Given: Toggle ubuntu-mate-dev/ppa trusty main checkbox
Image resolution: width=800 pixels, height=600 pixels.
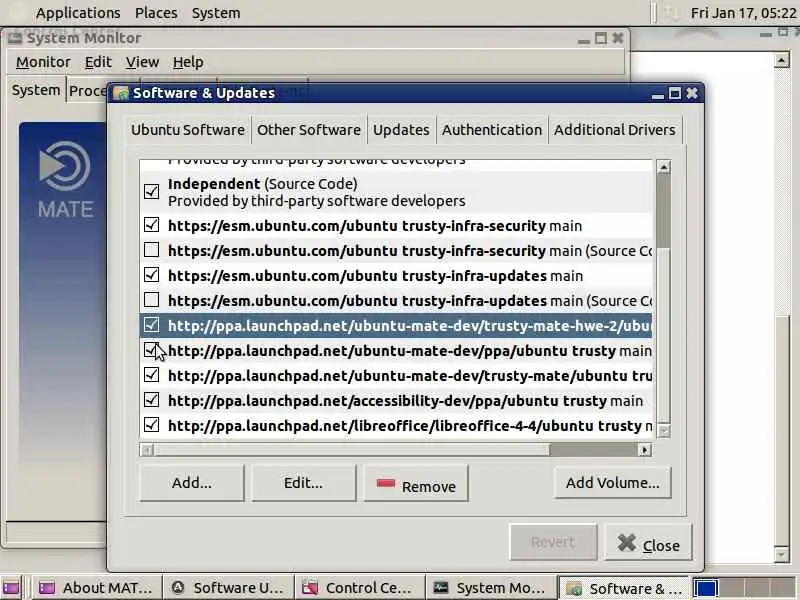Looking at the screenshot, I should click(152, 350).
